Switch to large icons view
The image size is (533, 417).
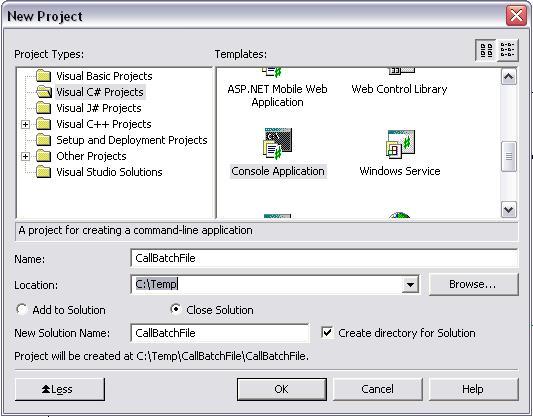pyautogui.click(x=486, y=50)
